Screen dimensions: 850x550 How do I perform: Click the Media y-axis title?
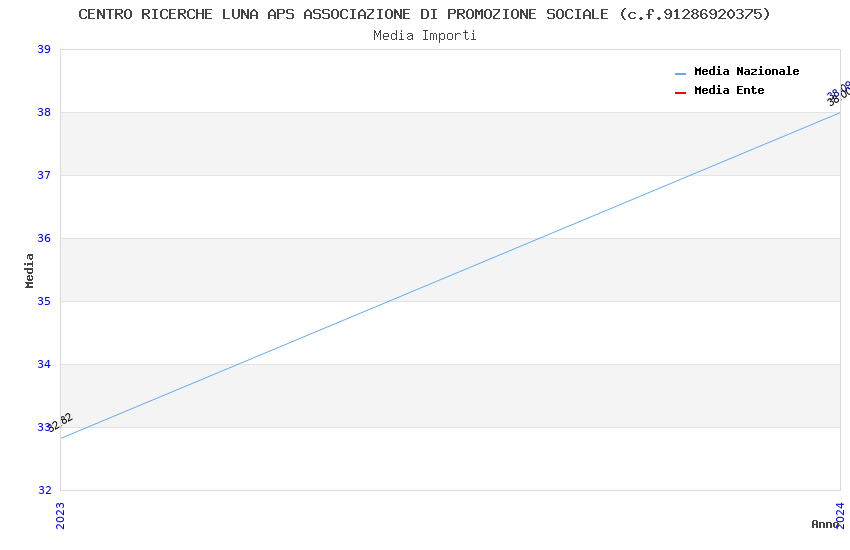point(29,270)
